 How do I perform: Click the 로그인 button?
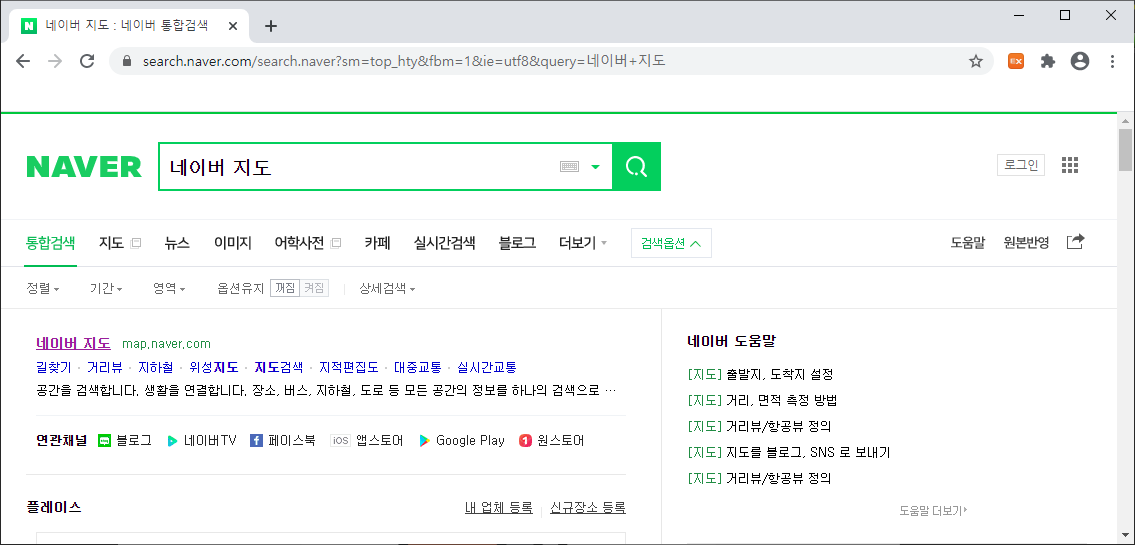[x=1021, y=165]
